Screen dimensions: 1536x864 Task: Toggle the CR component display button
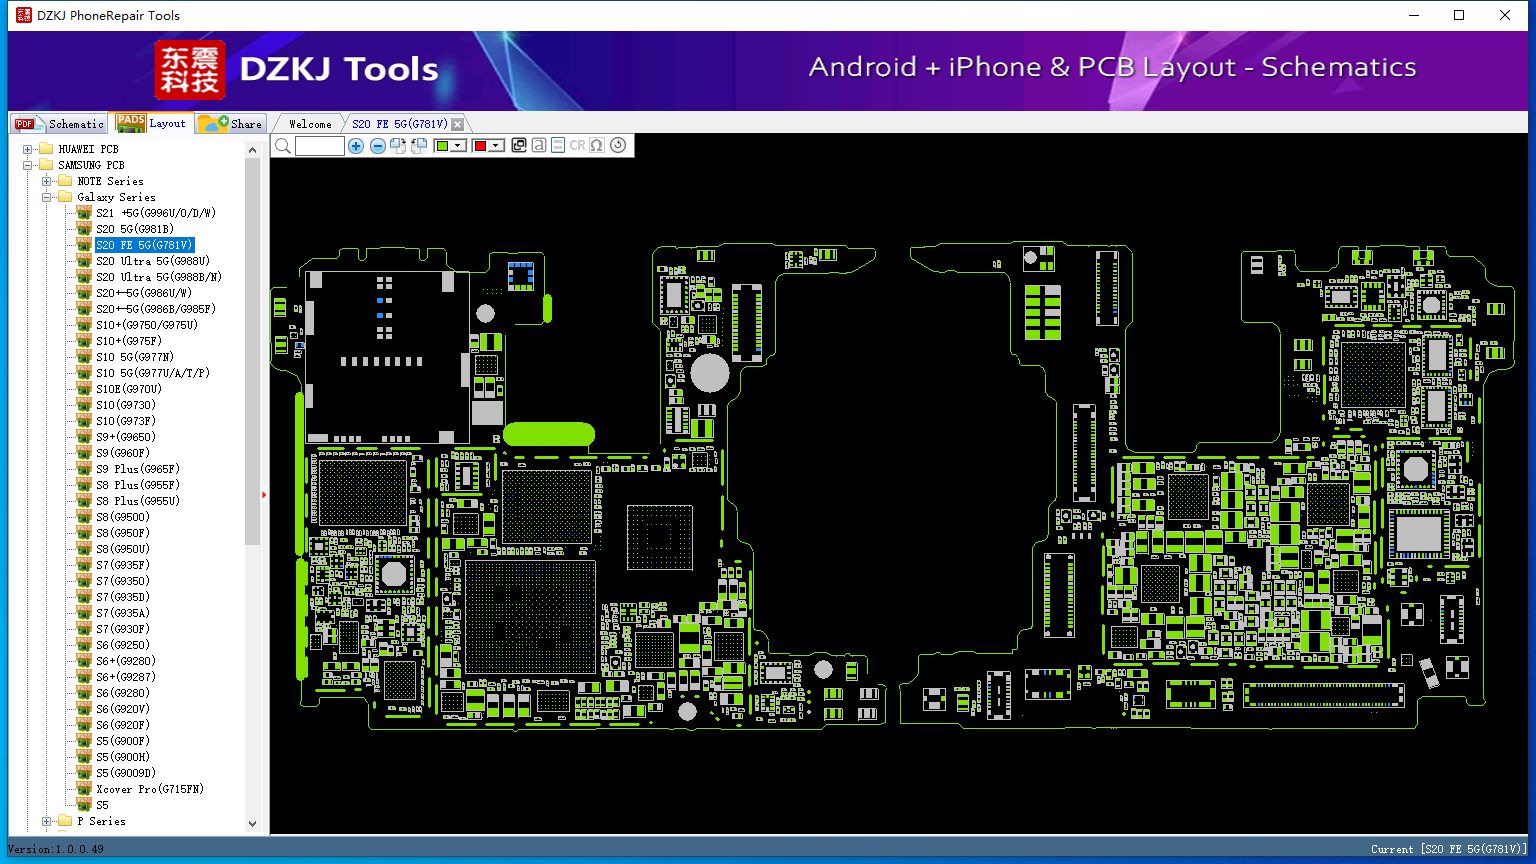(577, 146)
